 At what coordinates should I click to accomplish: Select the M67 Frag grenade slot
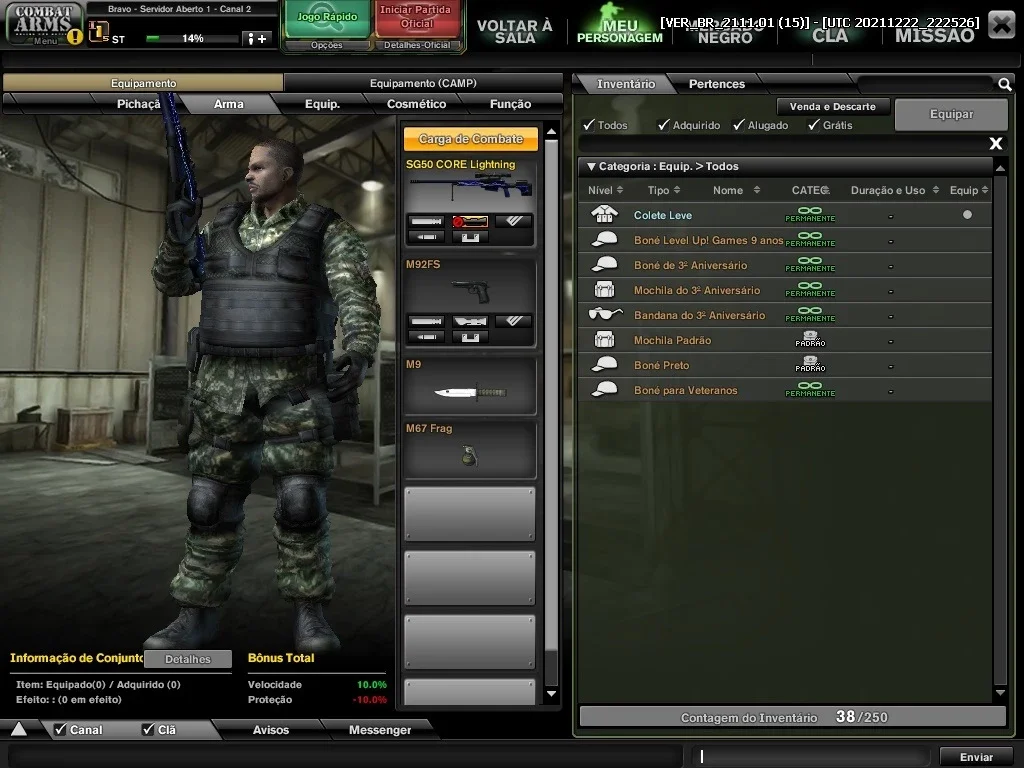click(x=470, y=450)
